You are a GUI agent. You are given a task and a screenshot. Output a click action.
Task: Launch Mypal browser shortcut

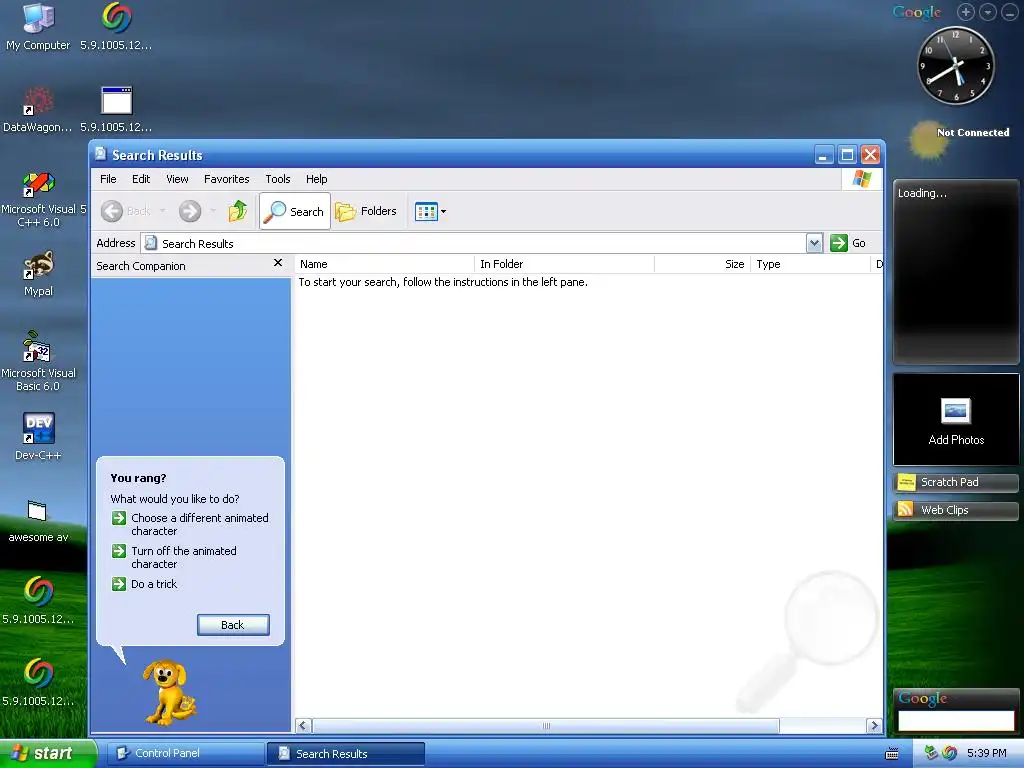(x=38, y=274)
